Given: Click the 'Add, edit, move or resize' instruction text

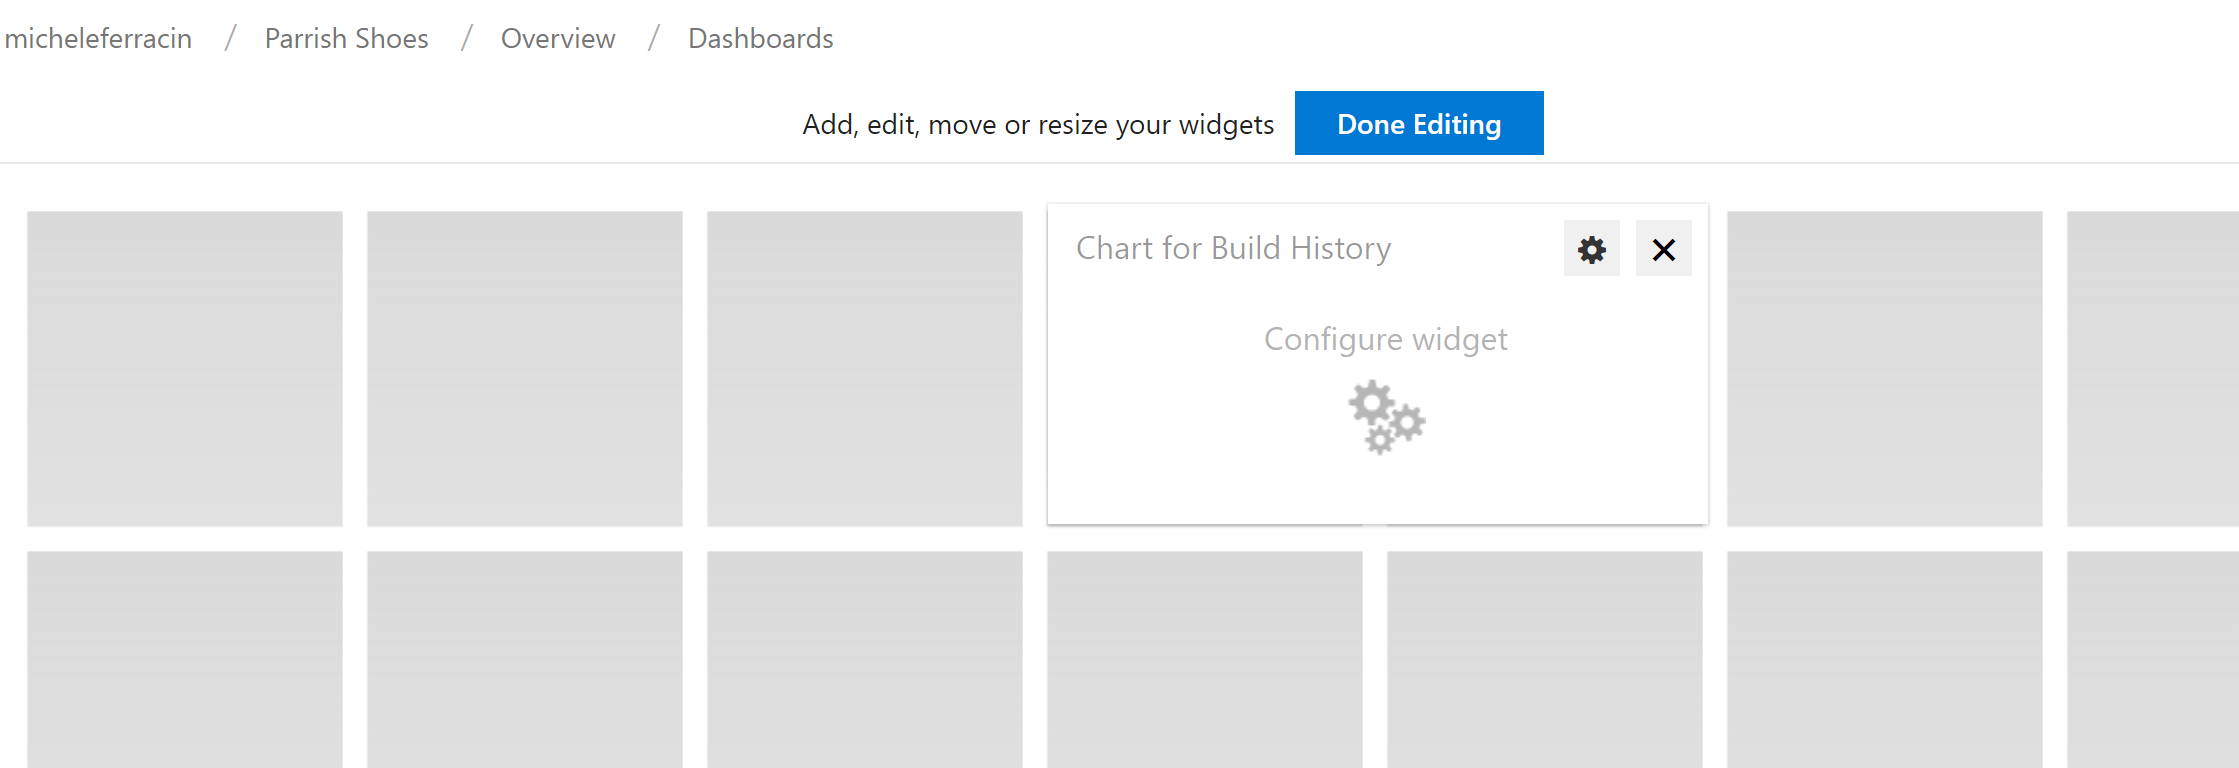Looking at the screenshot, I should click(1038, 125).
